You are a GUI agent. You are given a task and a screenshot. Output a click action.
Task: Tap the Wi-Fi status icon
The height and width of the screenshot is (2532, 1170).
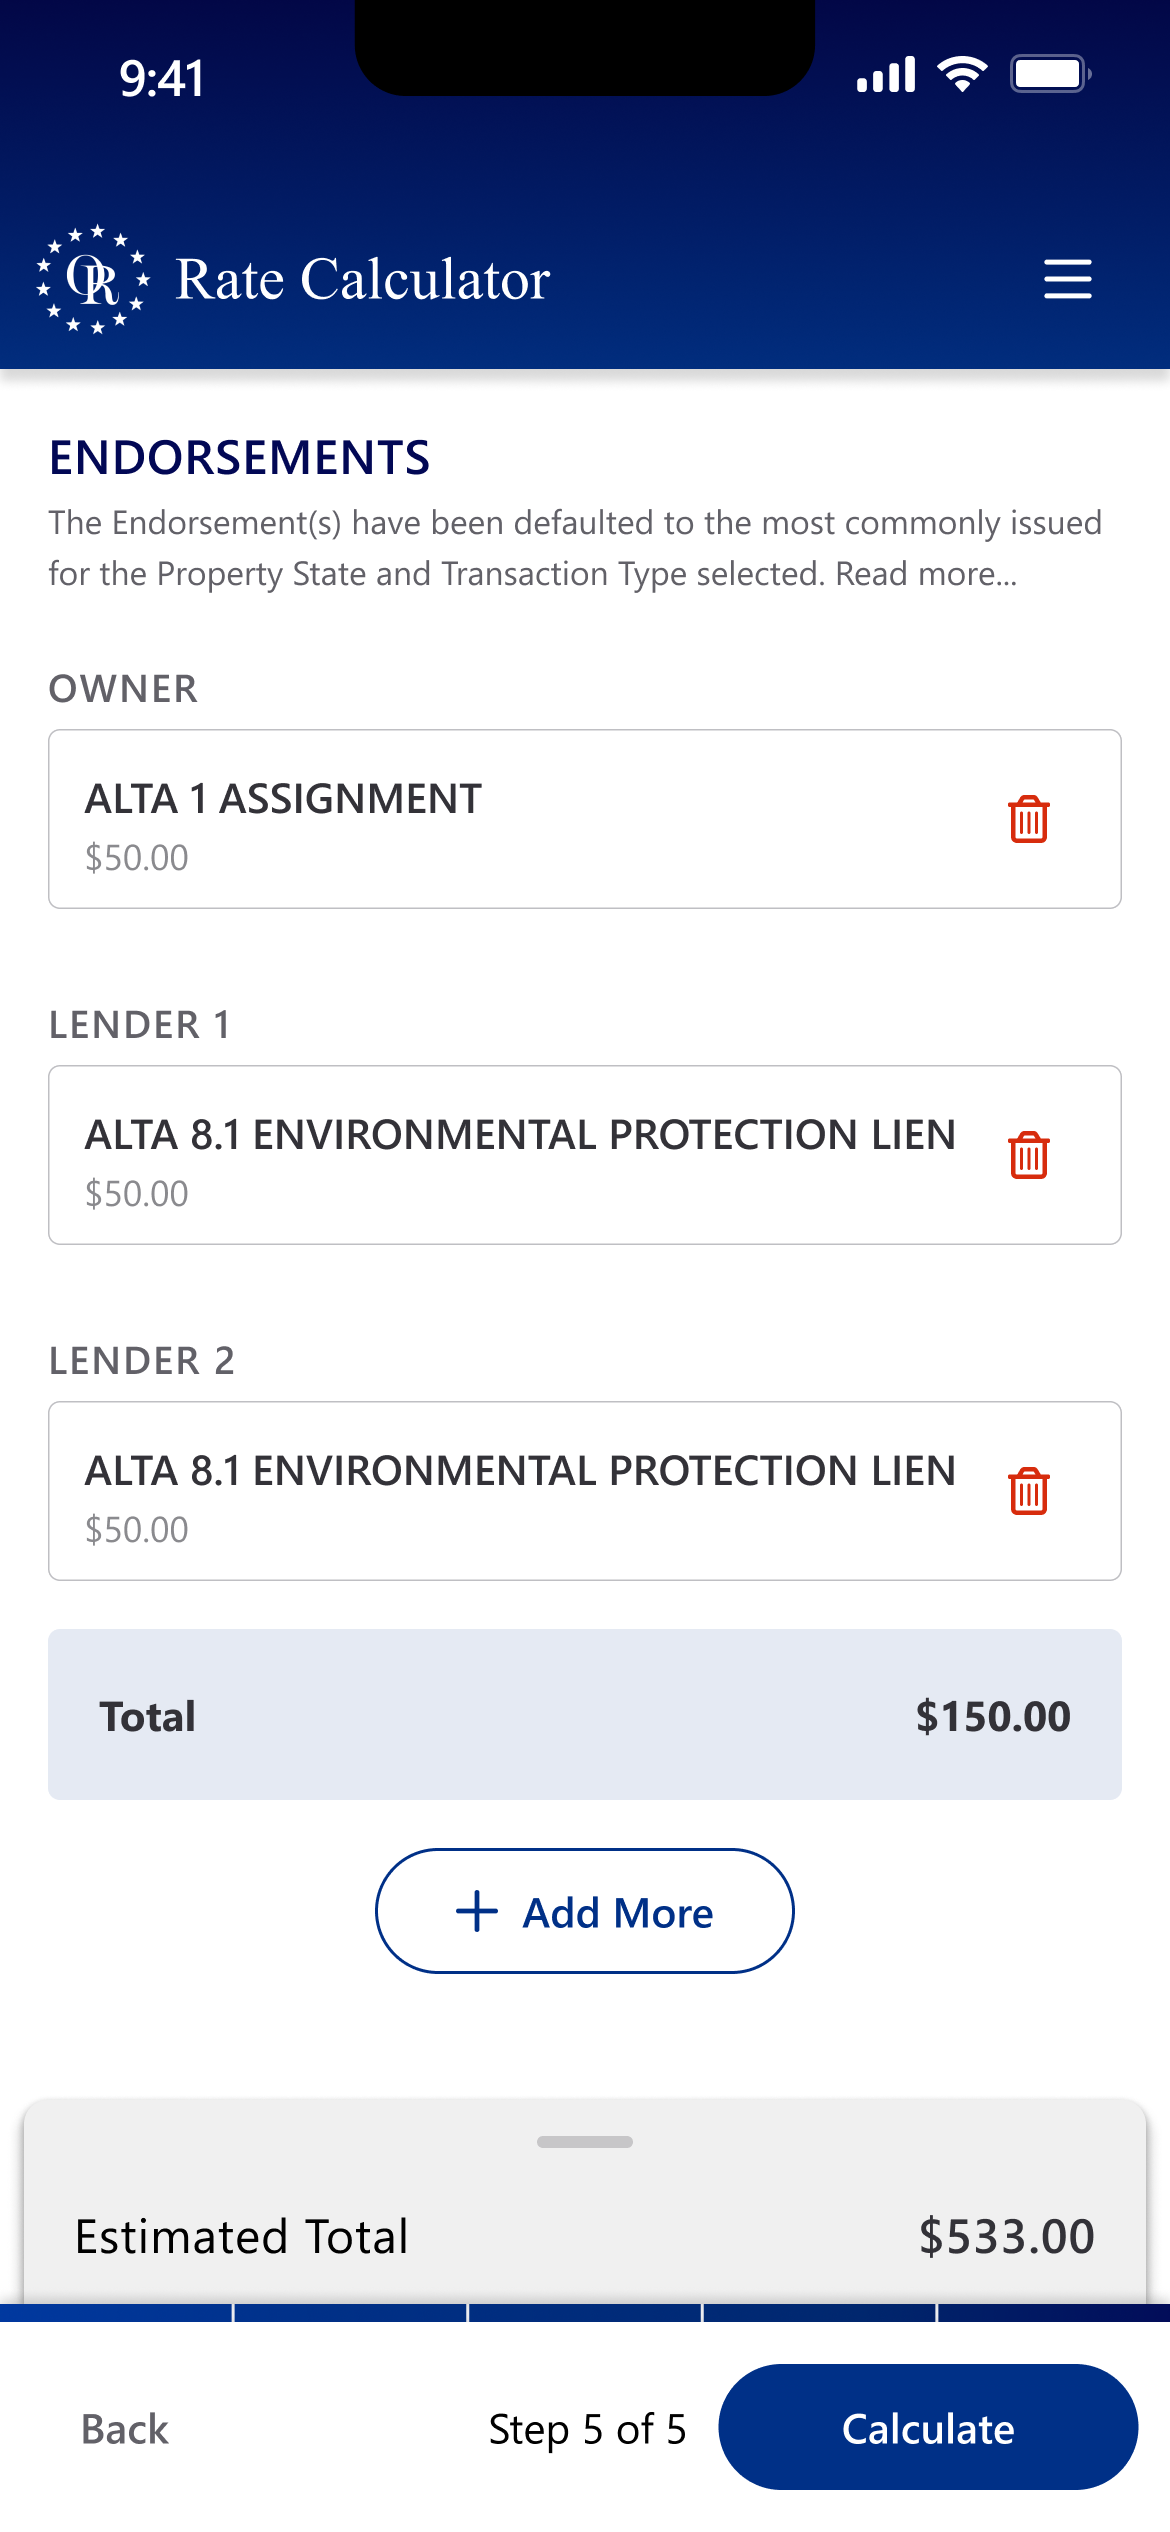click(962, 75)
